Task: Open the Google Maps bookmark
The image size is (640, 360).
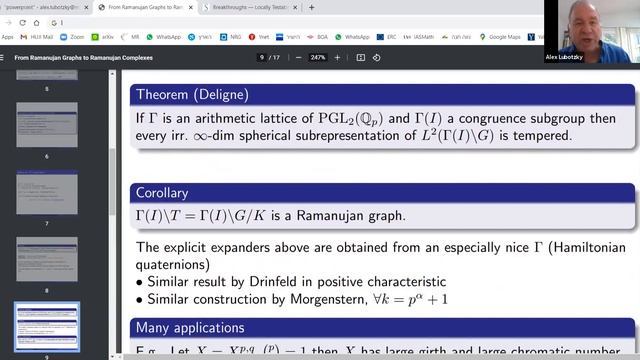Action: [500, 37]
